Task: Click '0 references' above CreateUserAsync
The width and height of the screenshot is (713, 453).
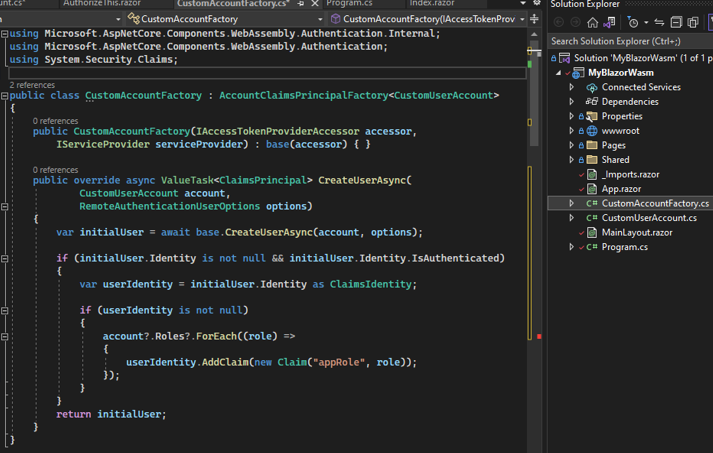Action: pos(55,170)
